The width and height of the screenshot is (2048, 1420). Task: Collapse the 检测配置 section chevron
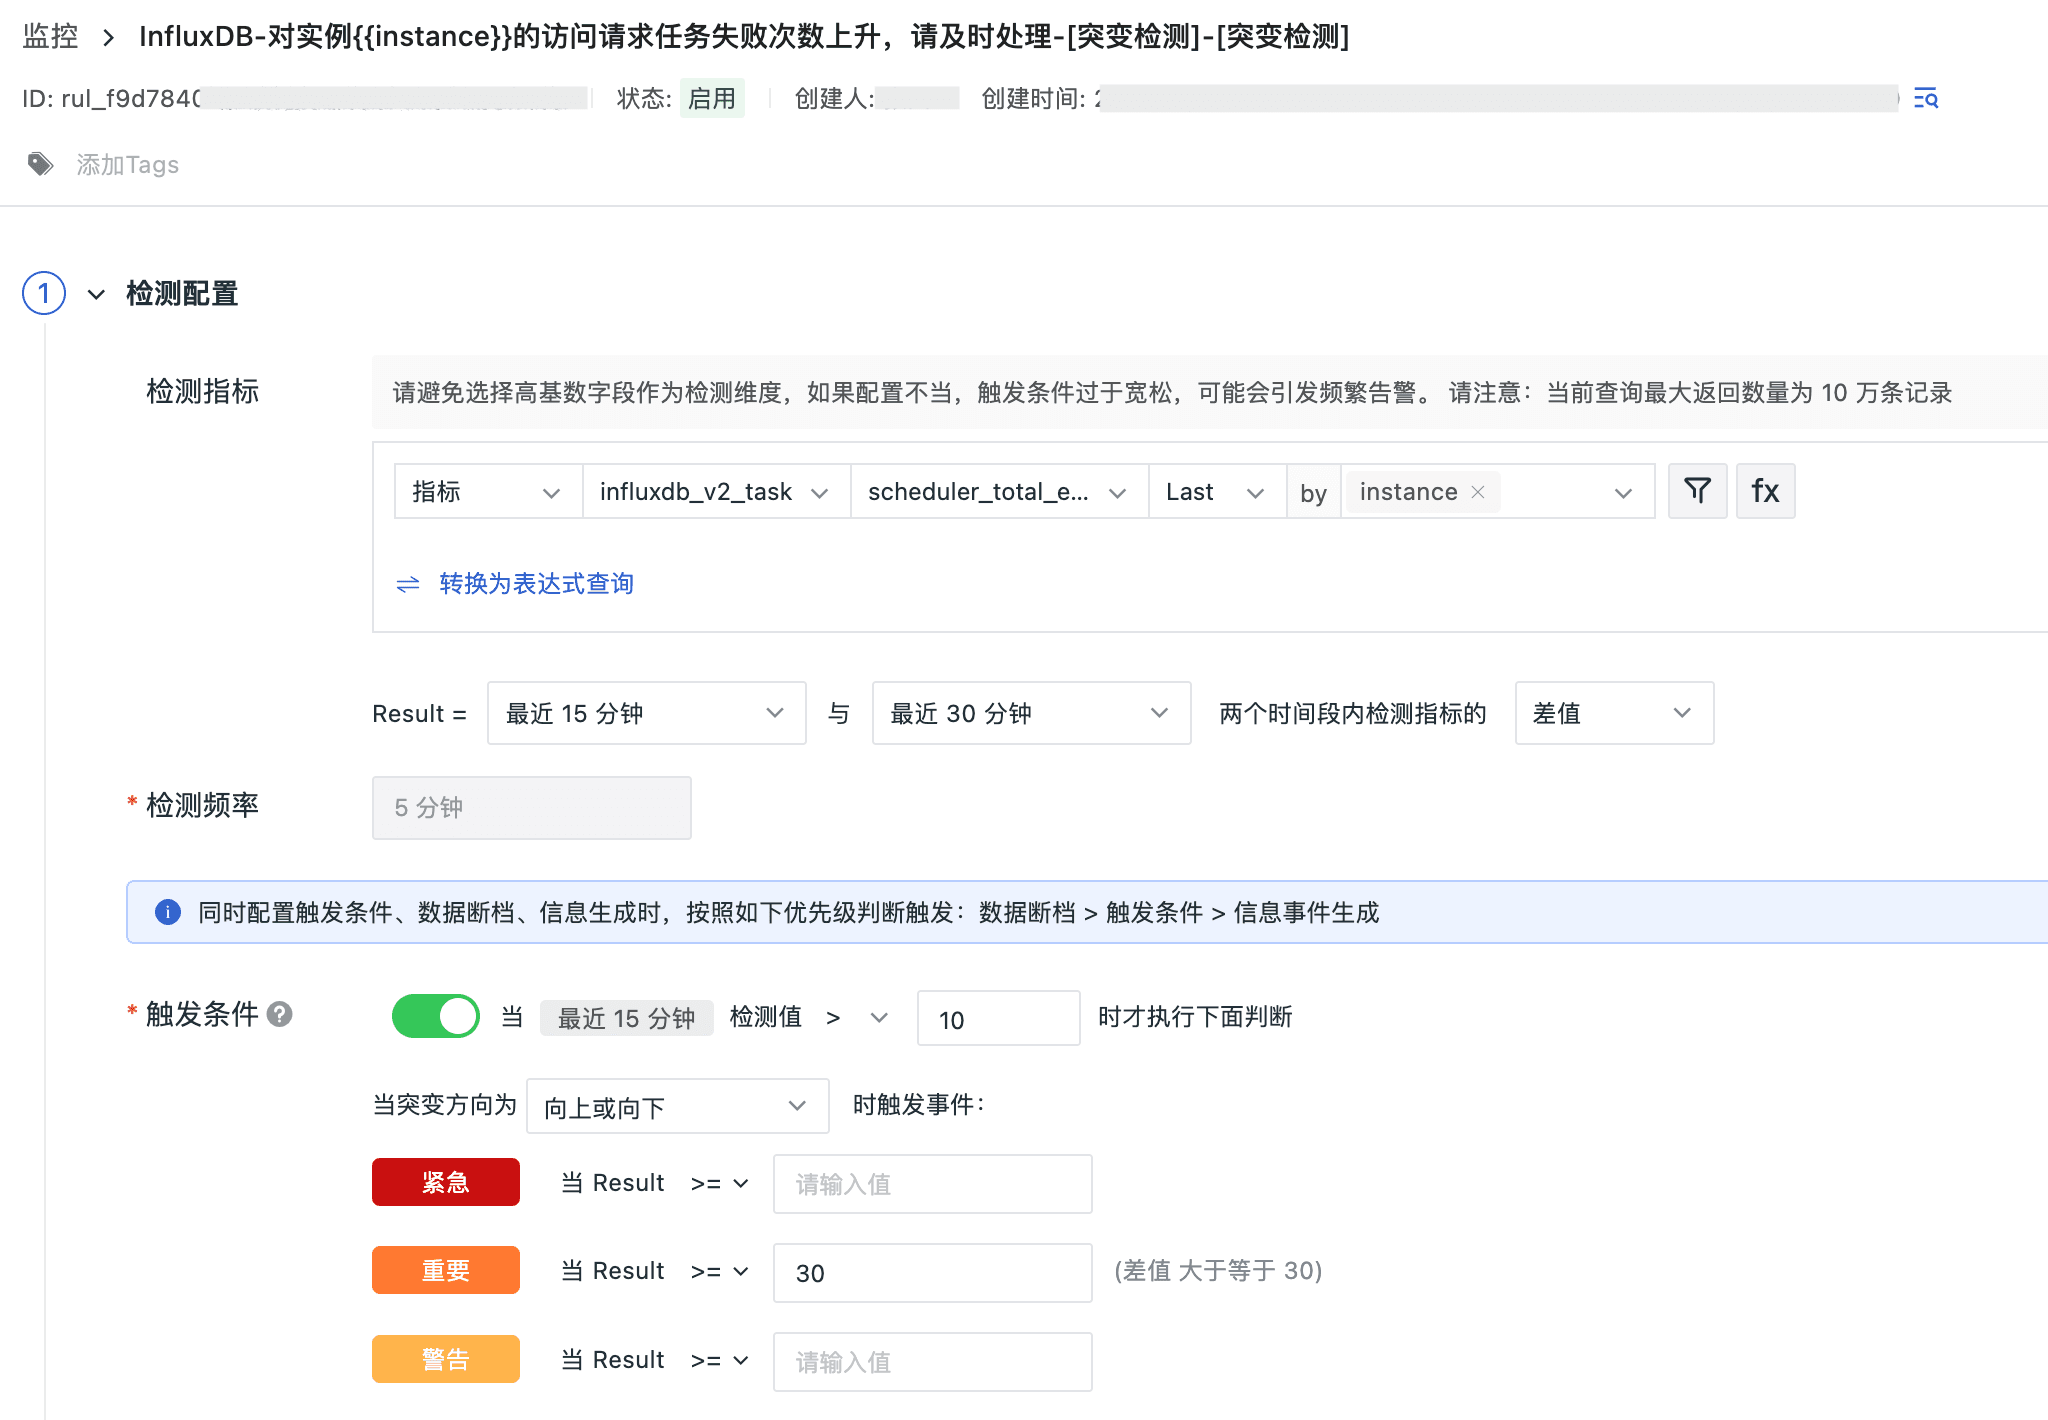(x=96, y=294)
